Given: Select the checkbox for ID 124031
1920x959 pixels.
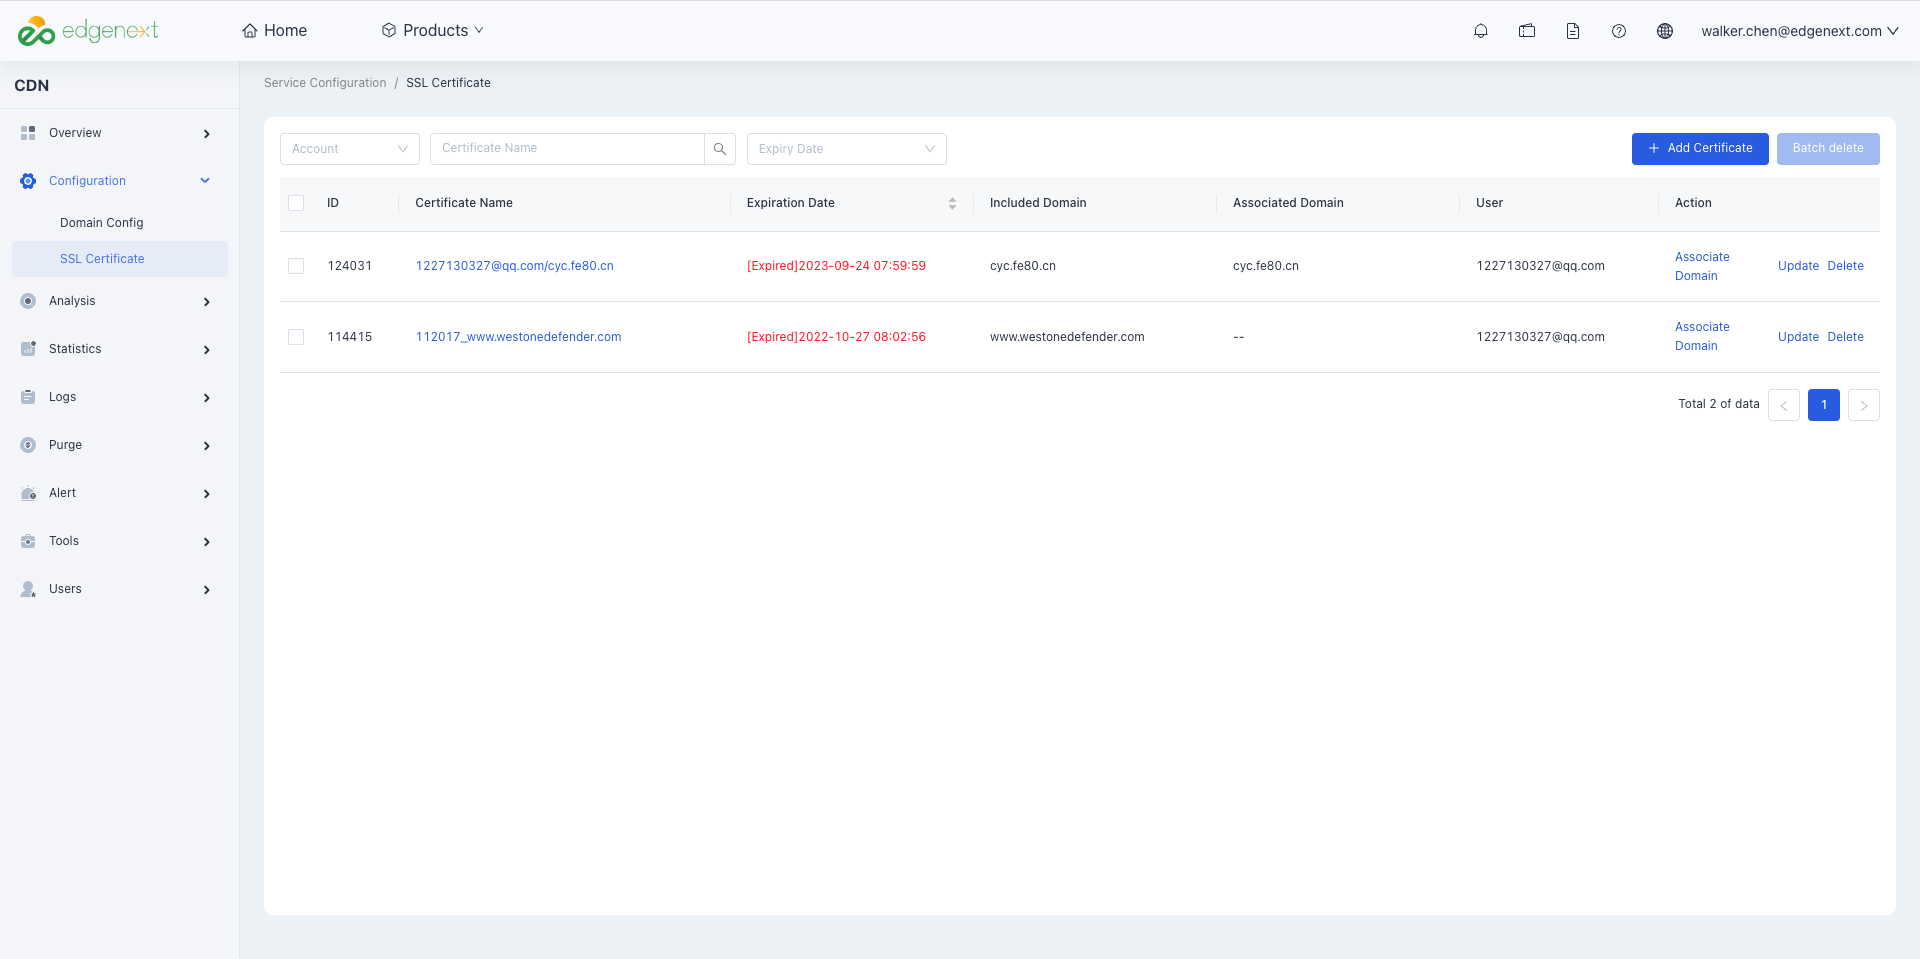Looking at the screenshot, I should tap(296, 266).
